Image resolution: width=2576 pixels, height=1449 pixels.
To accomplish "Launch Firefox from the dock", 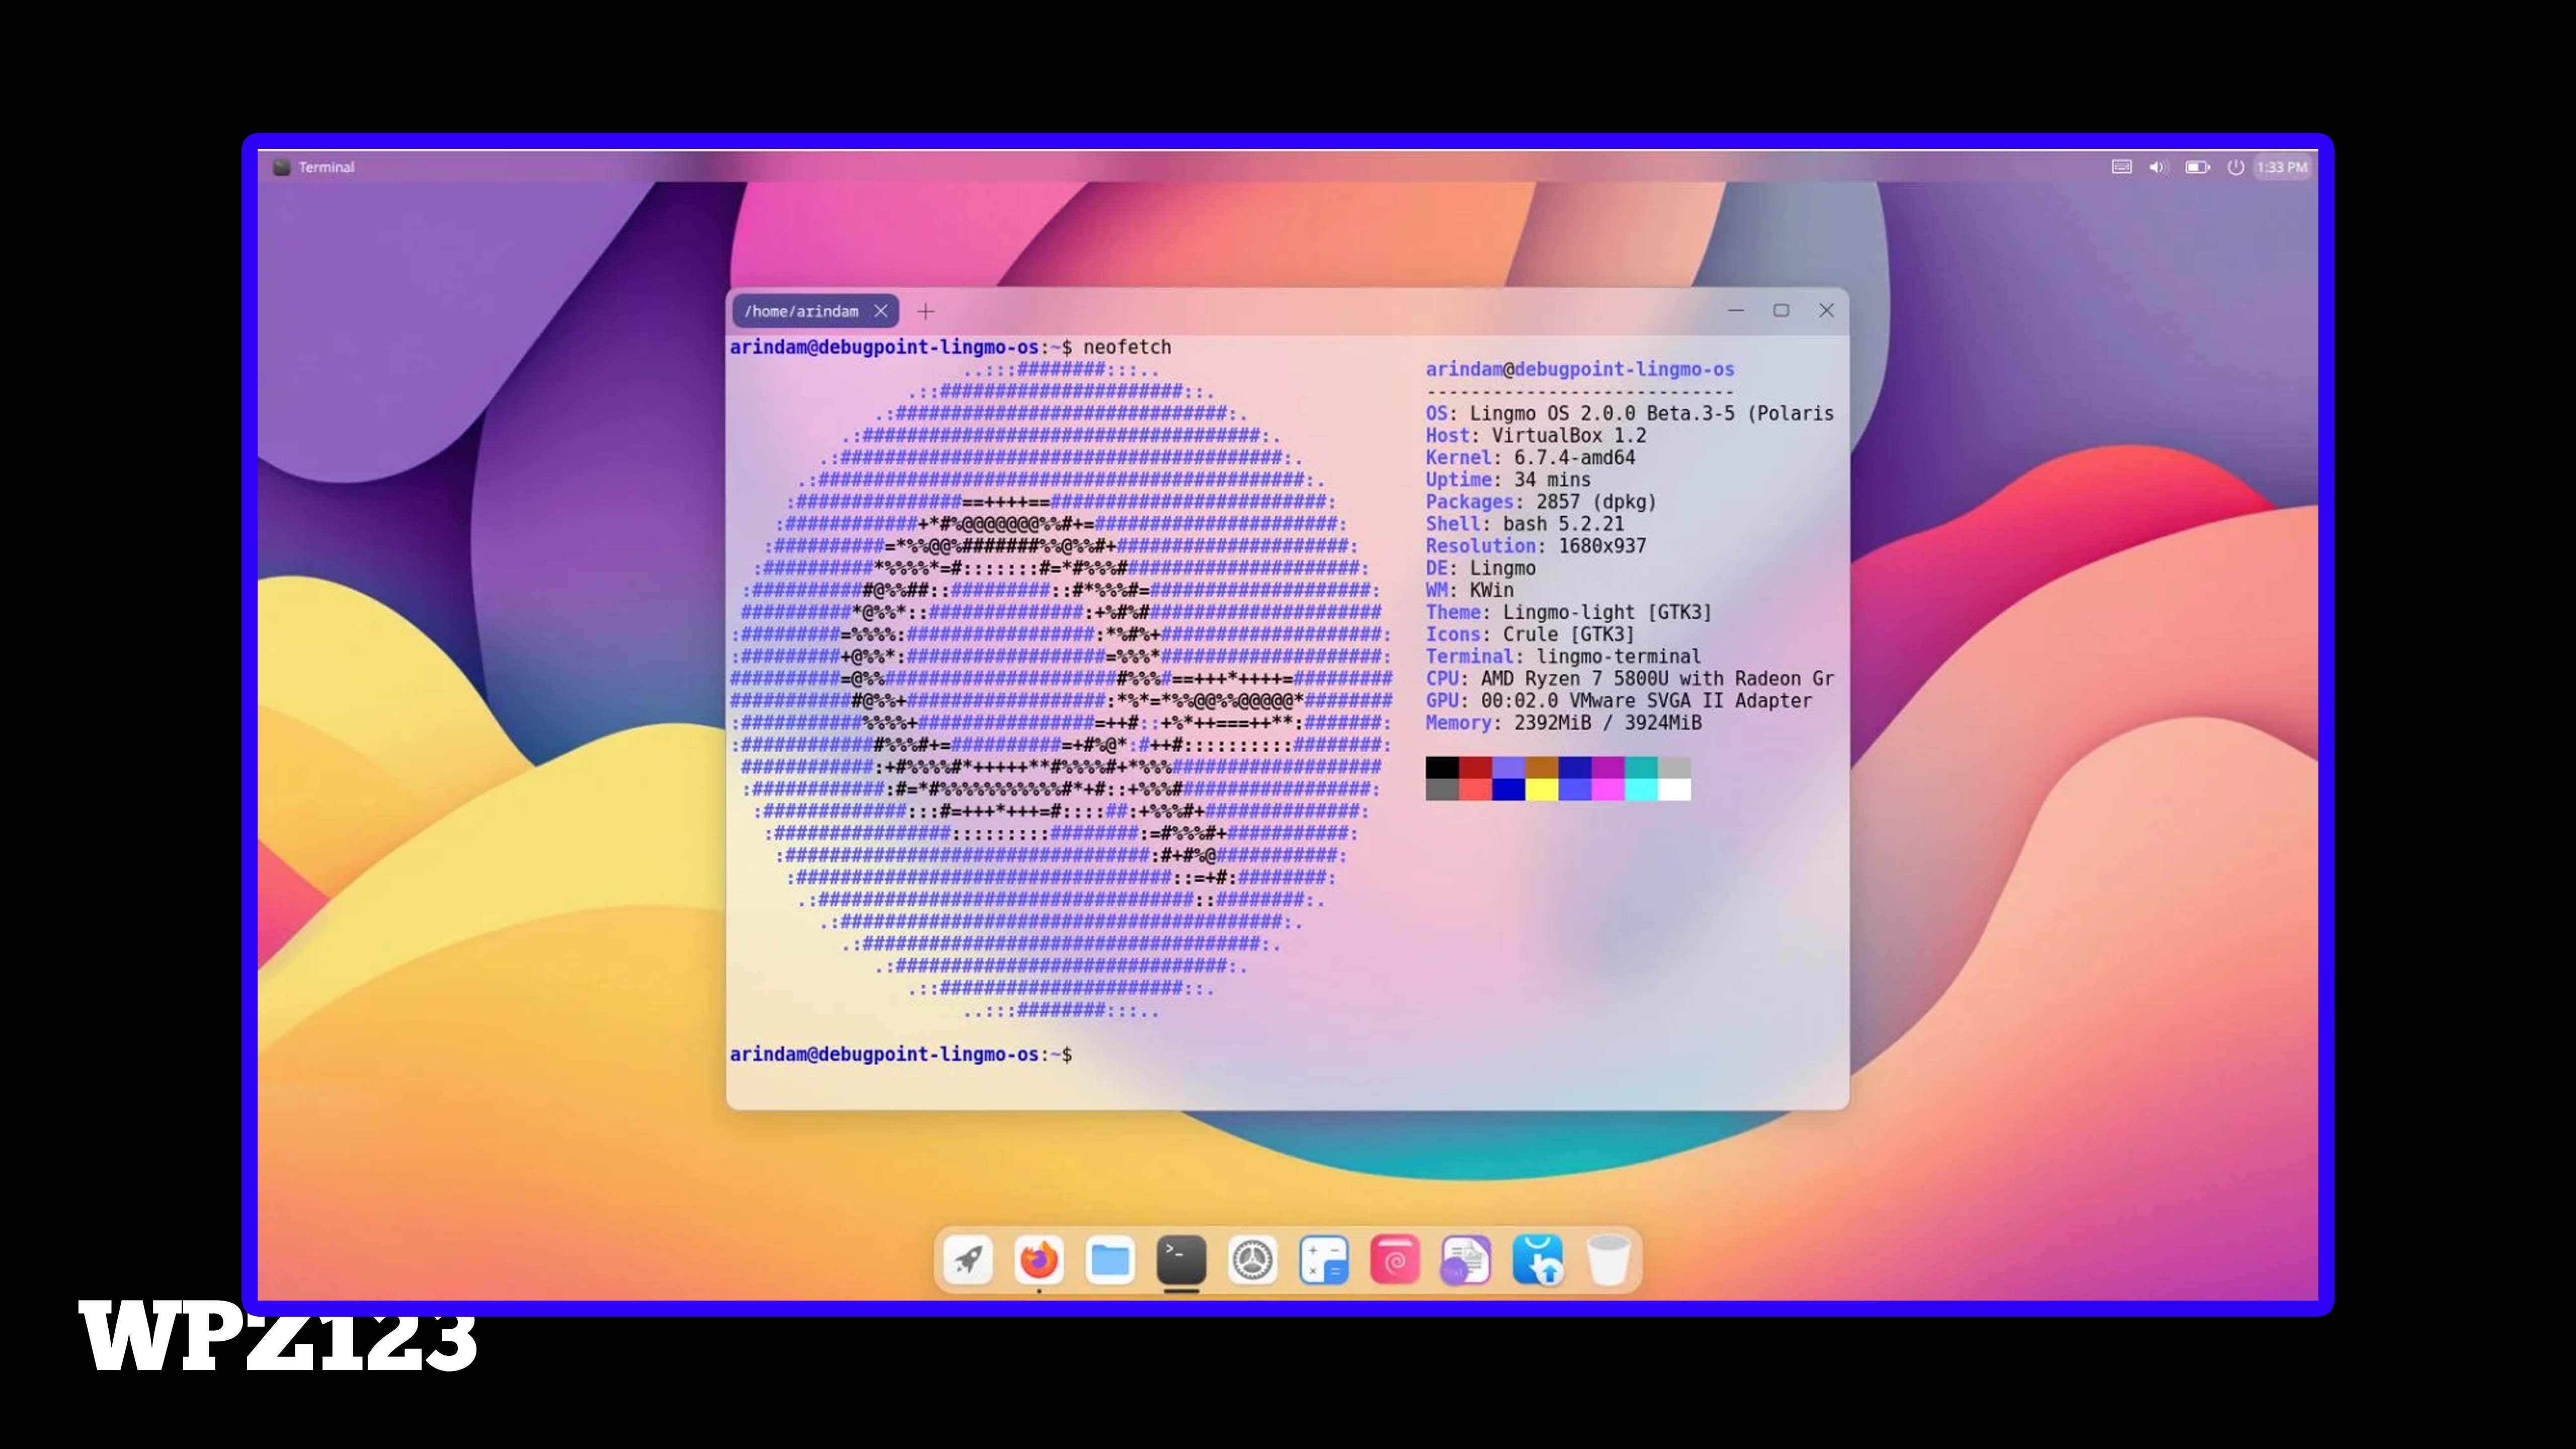I will (1038, 1259).
